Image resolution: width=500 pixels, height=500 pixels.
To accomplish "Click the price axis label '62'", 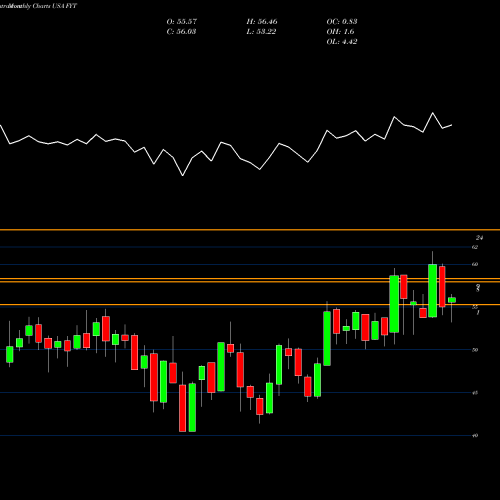I will (x=475, y=247).
